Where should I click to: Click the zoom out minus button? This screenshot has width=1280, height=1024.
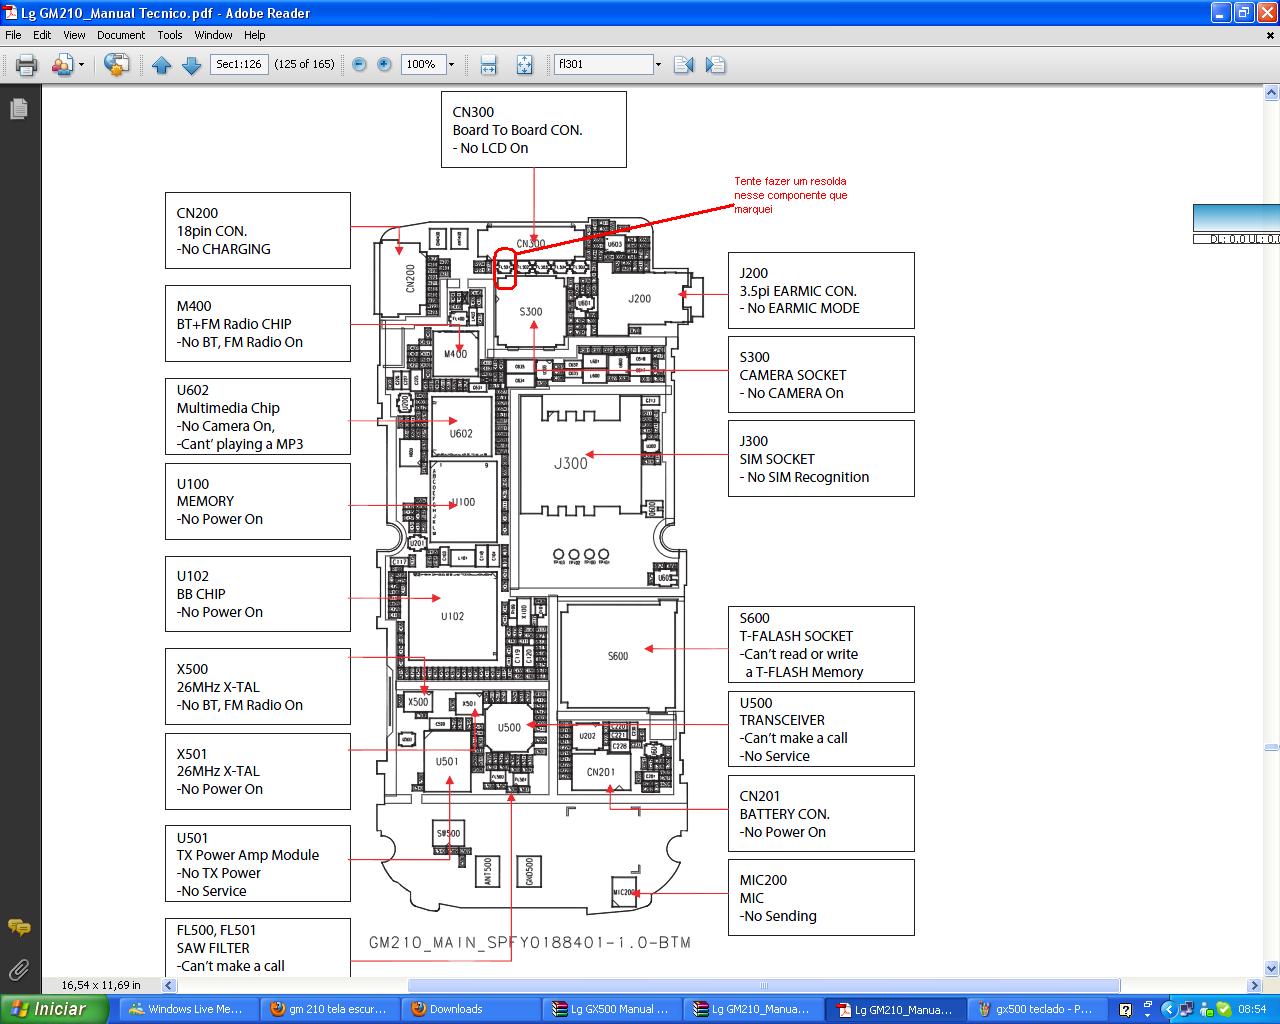[x=359, y=65]
